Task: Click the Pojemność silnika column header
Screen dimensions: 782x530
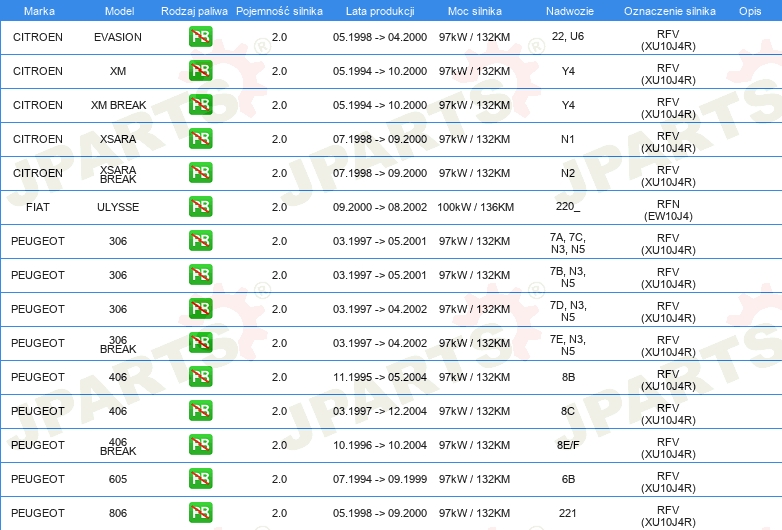Action: pyautogui.click(x=279, y=11)
